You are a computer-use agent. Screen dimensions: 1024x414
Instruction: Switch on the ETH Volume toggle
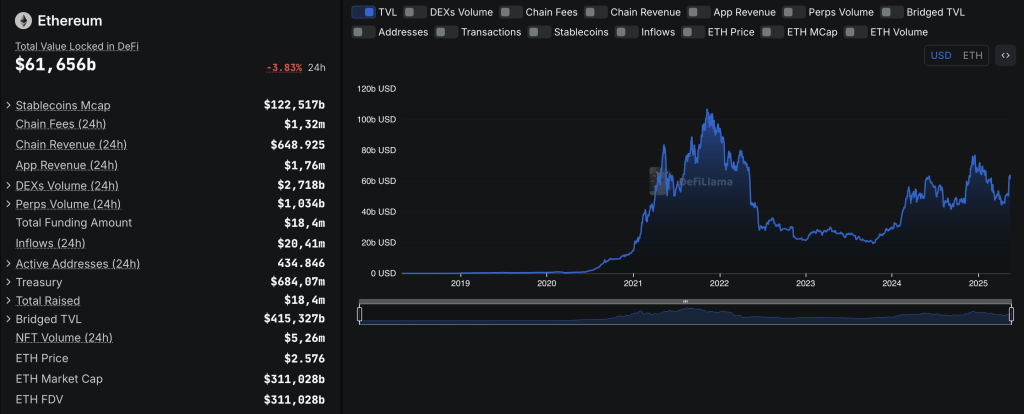pos(856,31)
